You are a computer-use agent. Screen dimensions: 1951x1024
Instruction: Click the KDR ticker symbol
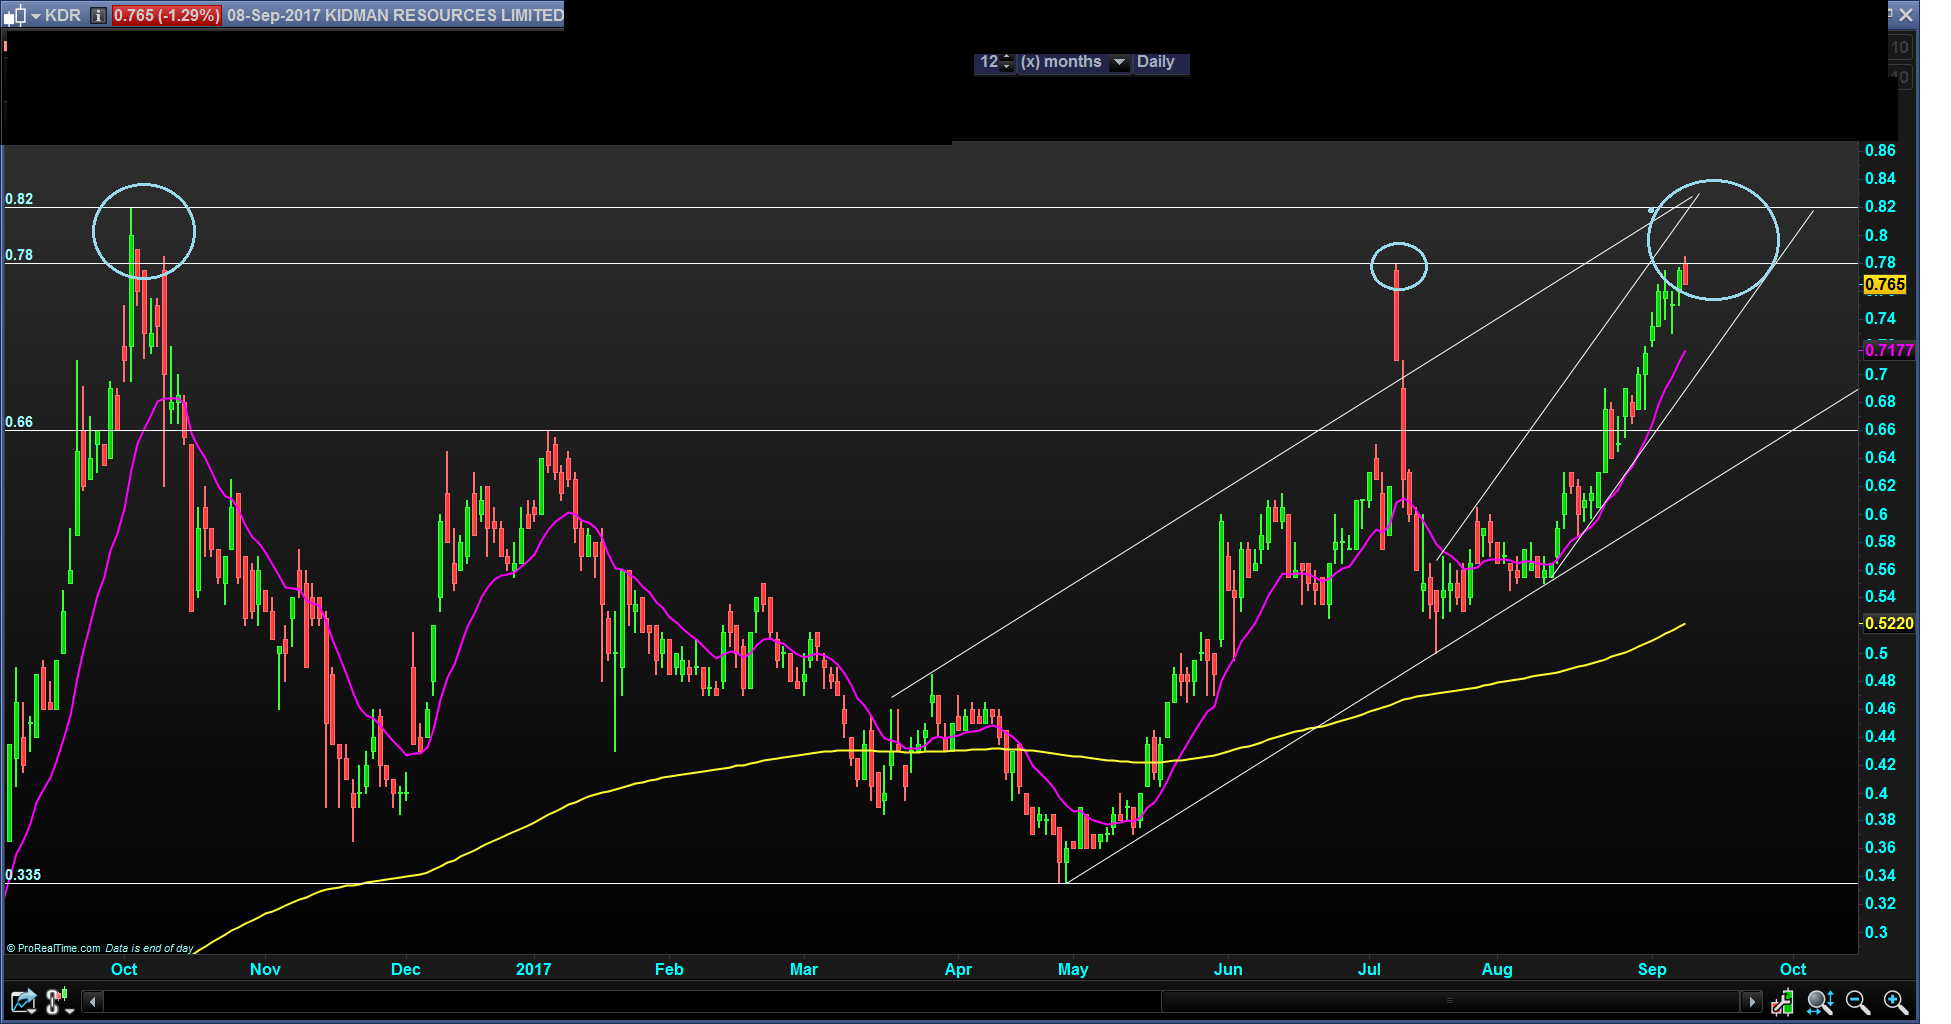pos(63,15)
